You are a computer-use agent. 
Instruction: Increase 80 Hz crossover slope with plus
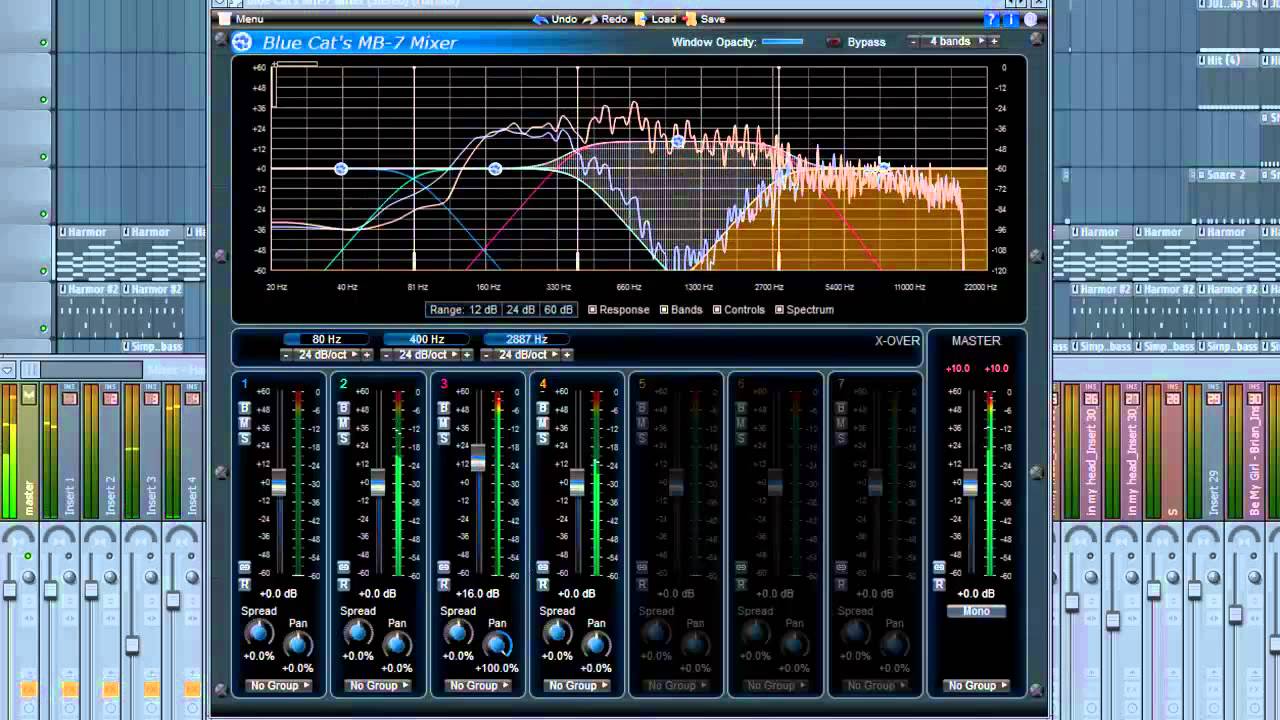click(x=367, y=355)
